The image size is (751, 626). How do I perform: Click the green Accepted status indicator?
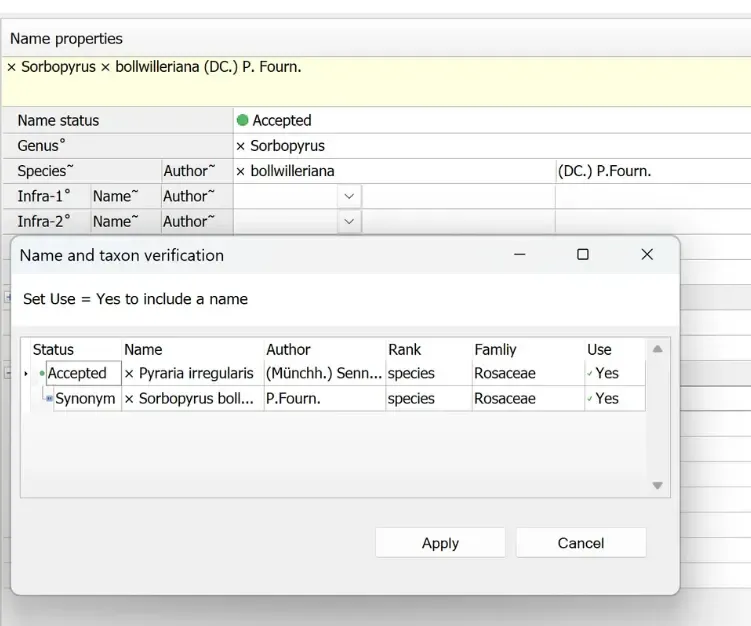[x=242, y=120]
